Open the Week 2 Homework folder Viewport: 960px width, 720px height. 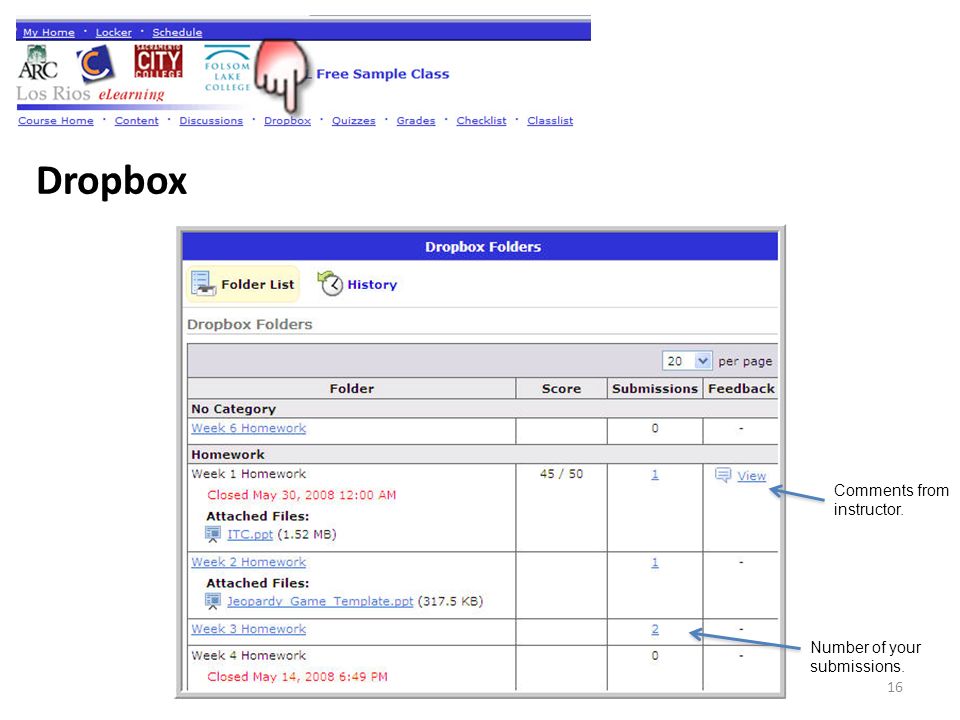[x=249, y=561]
